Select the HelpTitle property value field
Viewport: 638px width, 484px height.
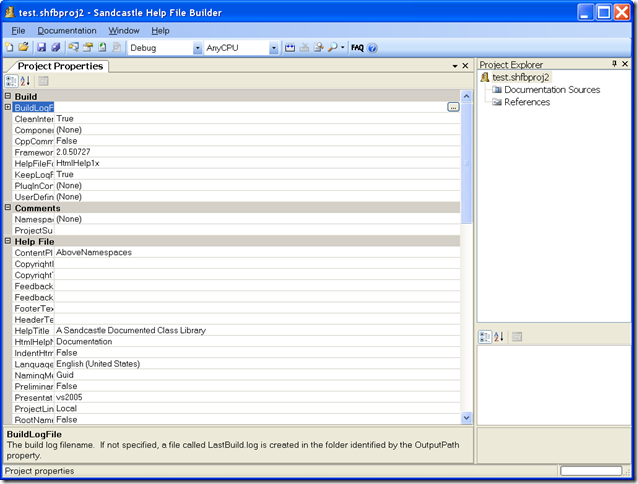coord(250,330)
